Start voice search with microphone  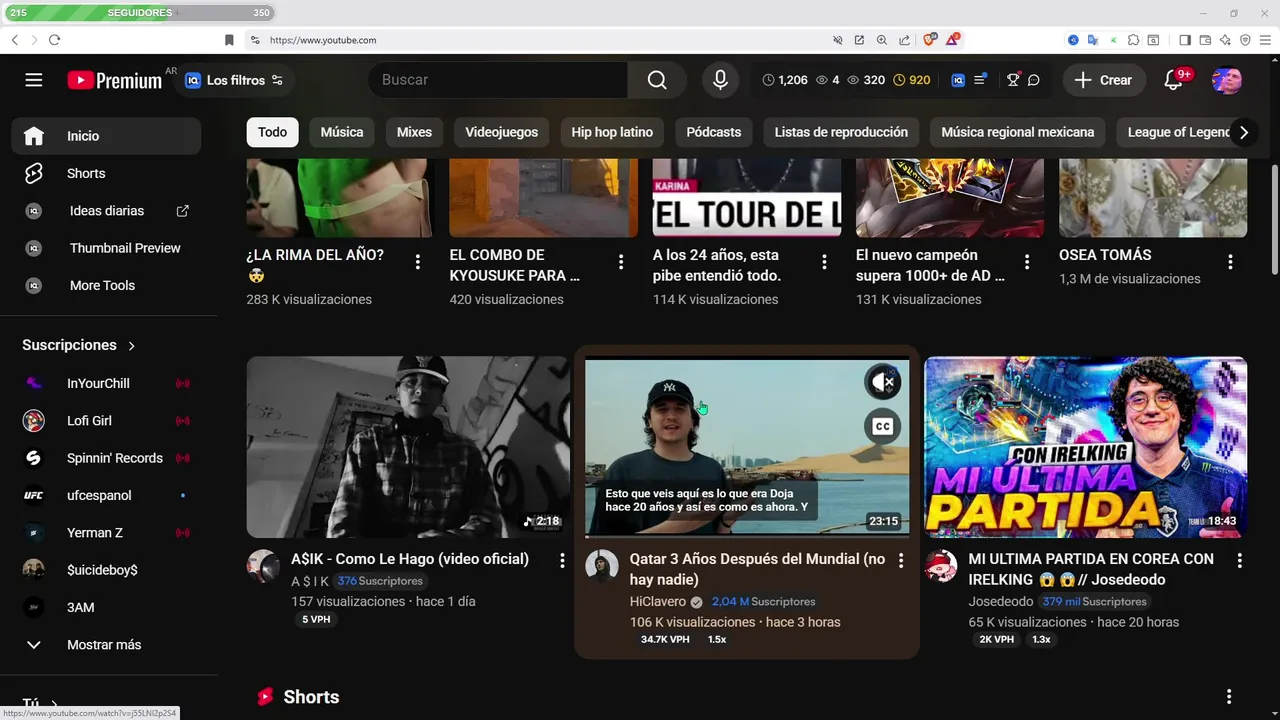click(x=720, y=80)
